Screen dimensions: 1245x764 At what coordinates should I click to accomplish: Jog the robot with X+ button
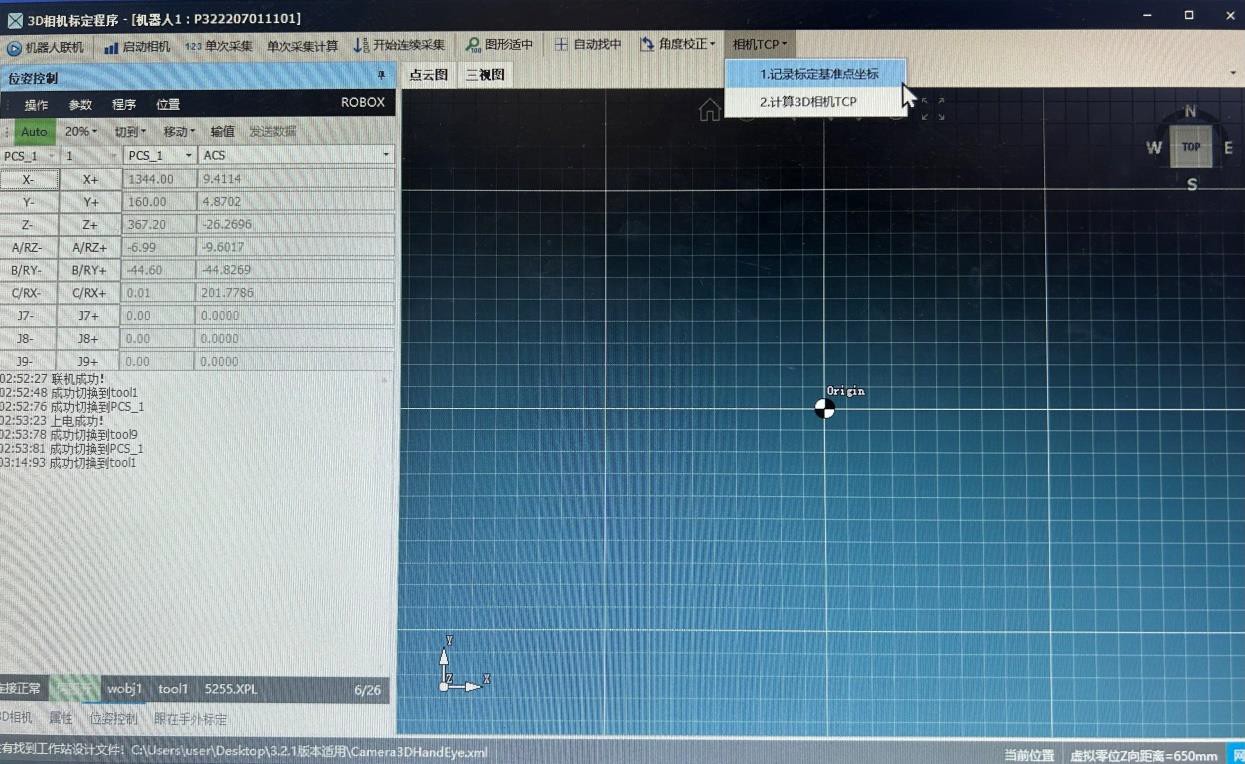coord(90,179)
